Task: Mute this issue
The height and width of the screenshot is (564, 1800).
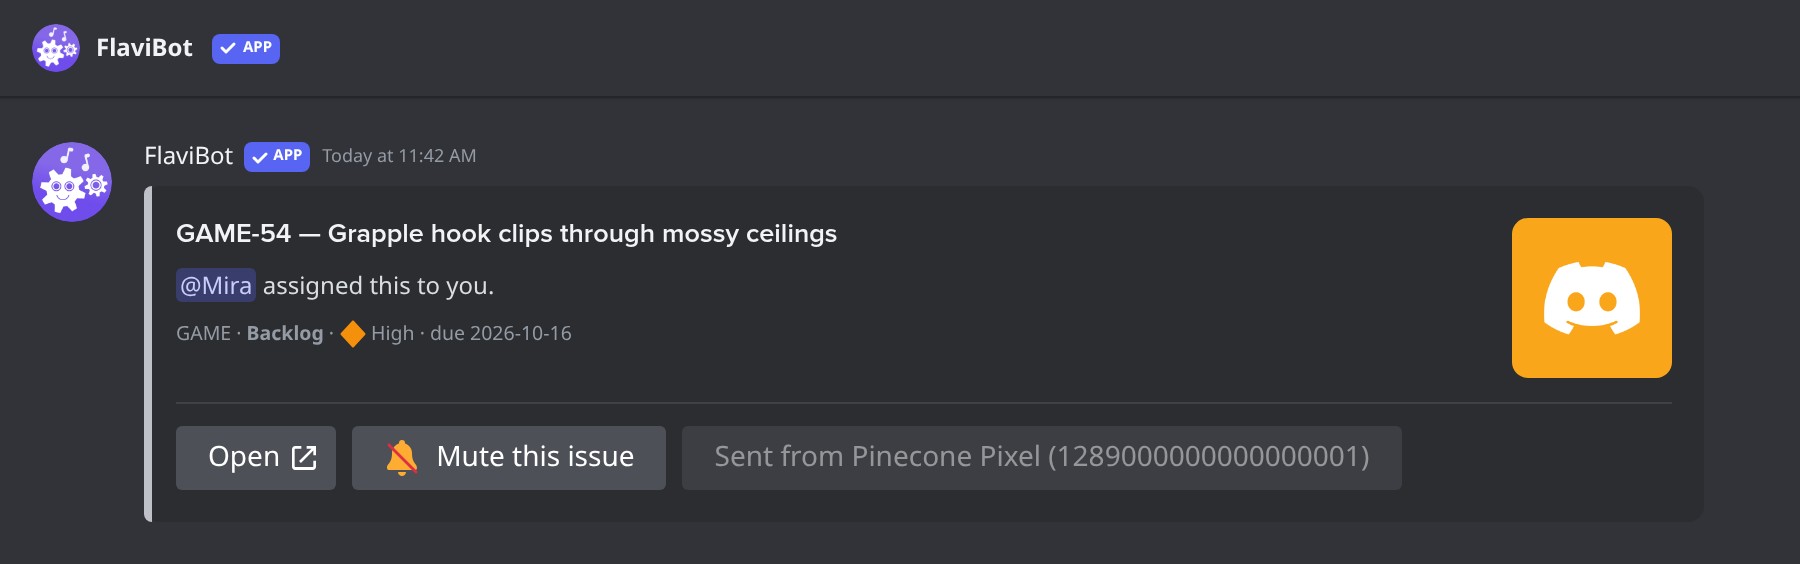Action: click(509, 458)
